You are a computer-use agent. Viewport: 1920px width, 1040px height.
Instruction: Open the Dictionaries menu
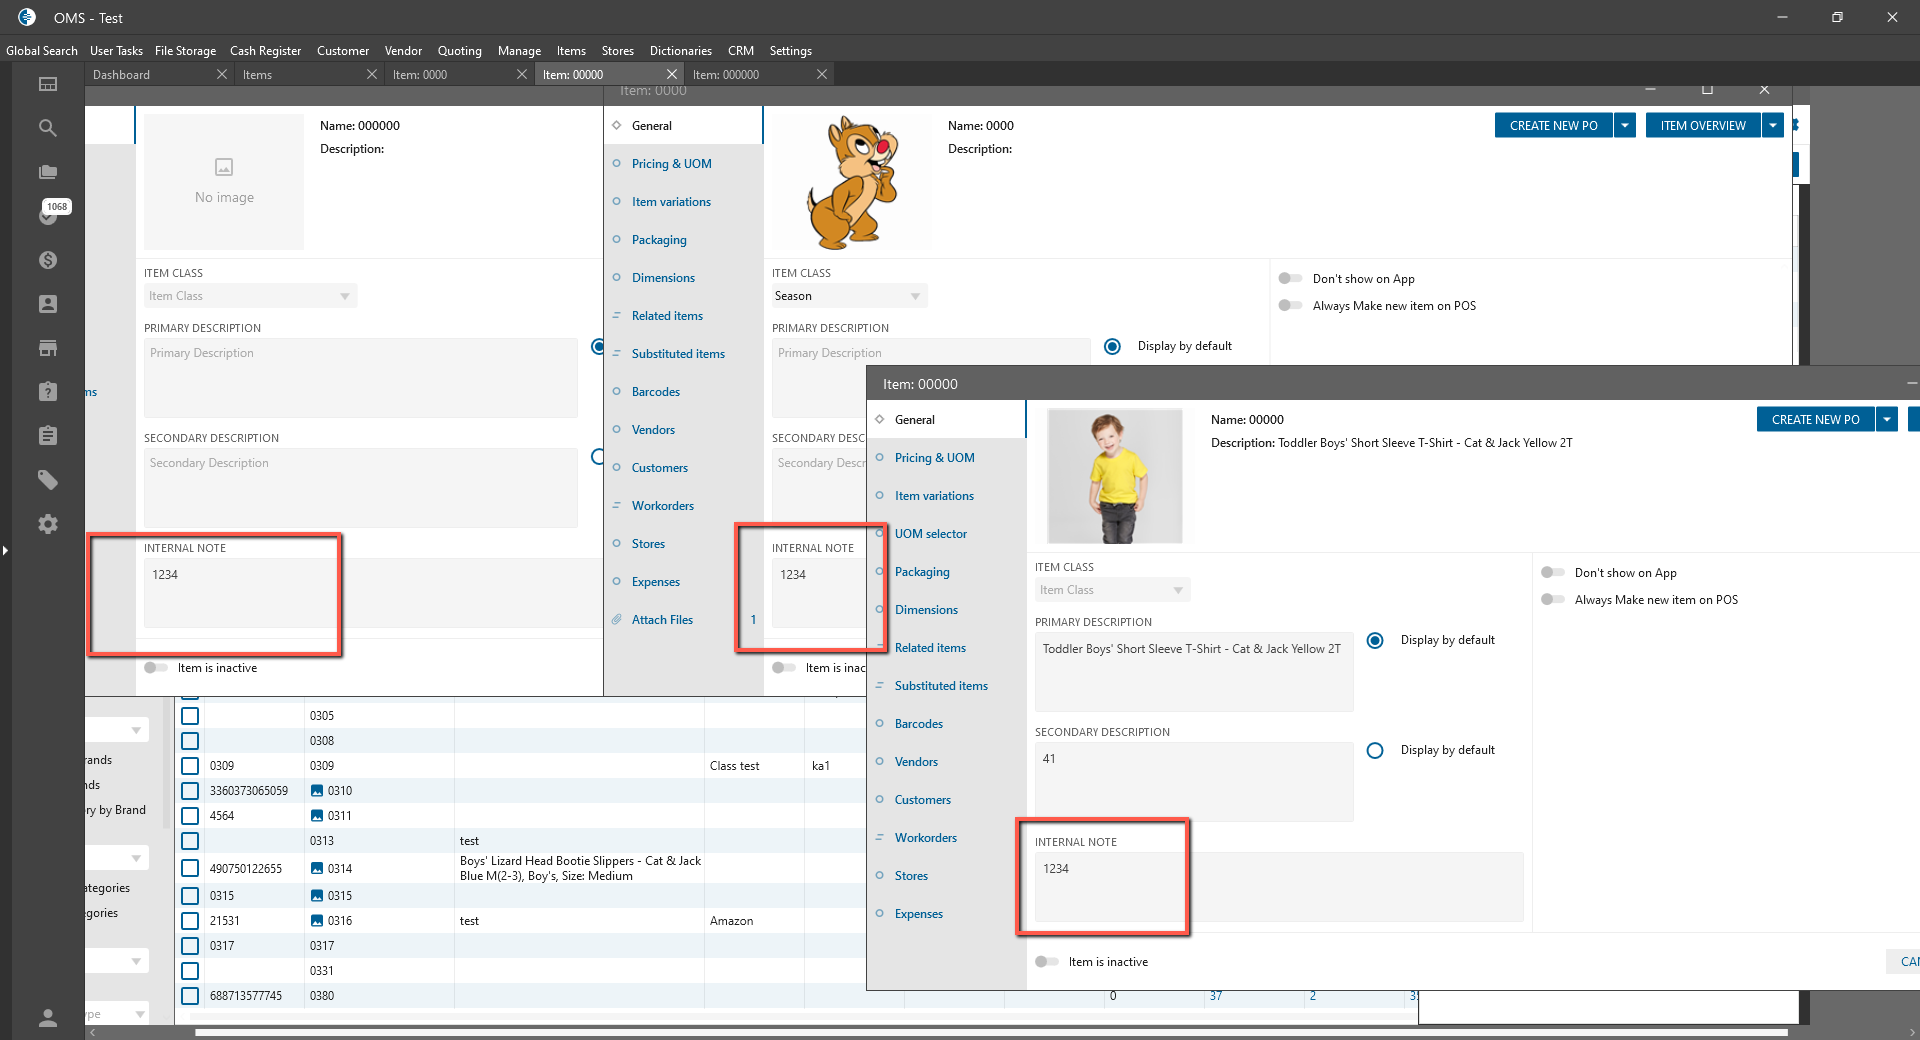click(681, 51)
